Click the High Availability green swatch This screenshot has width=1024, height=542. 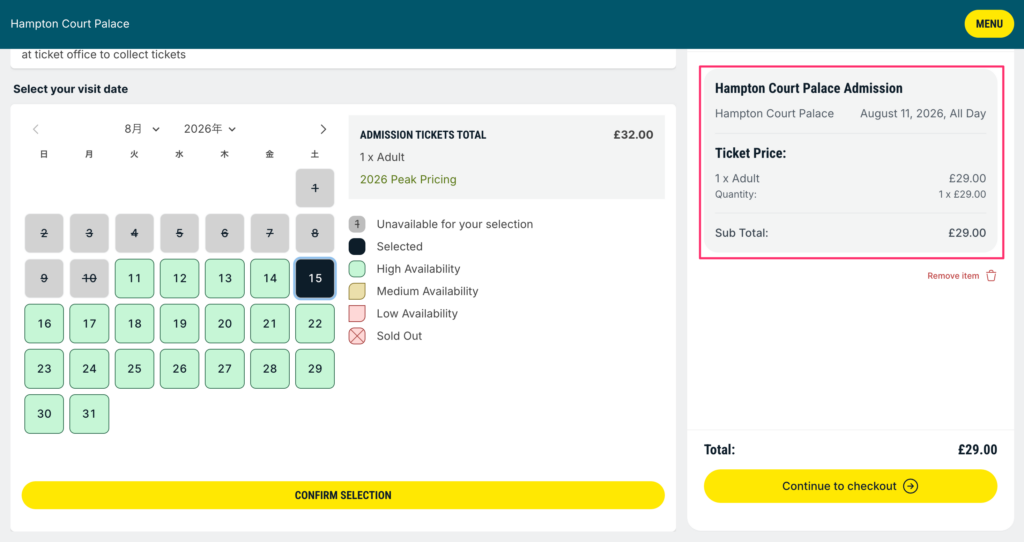coord(357,268)
